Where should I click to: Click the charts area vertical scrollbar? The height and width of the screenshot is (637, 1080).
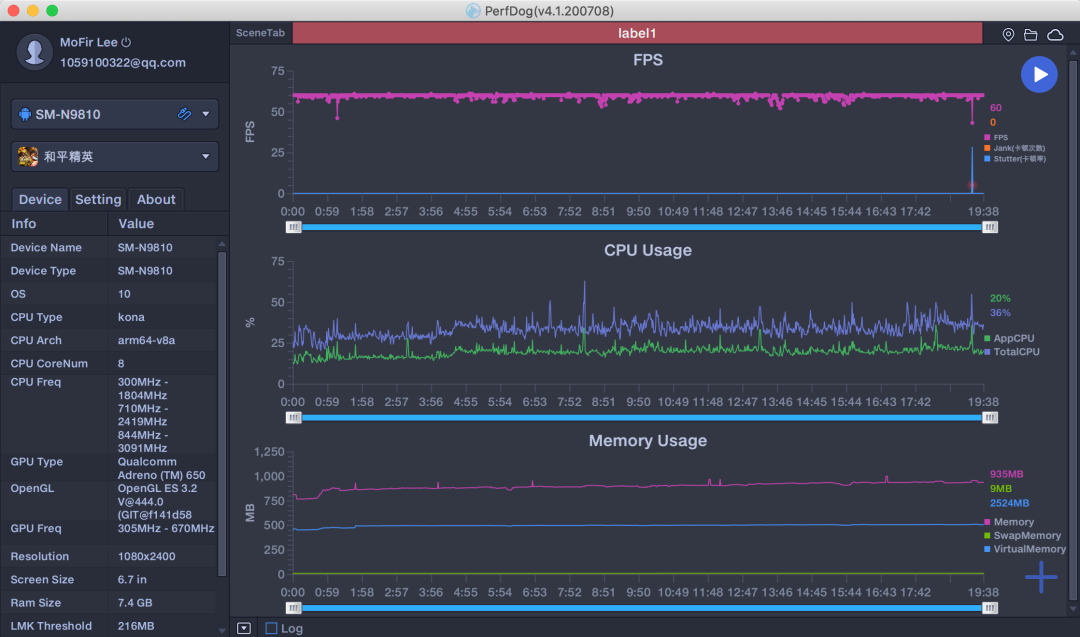click(1073, 331)
